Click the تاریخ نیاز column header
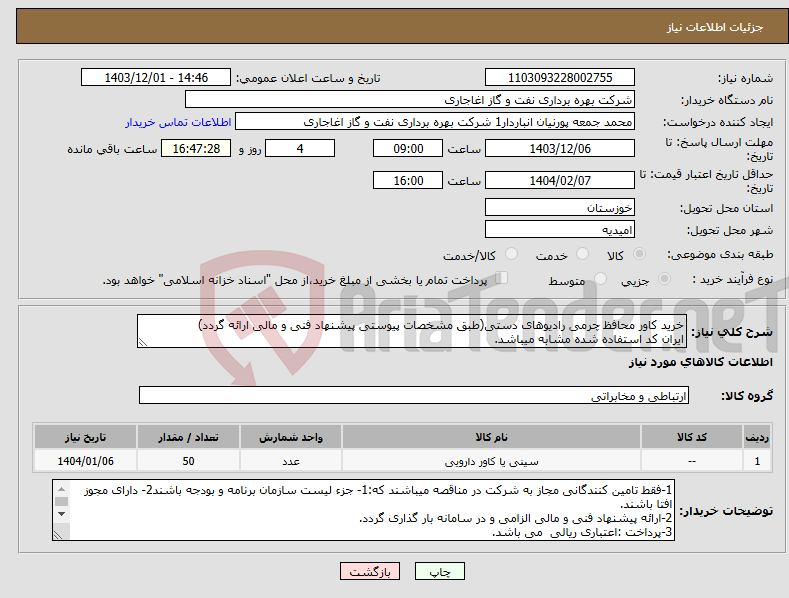The image size is (789, 598). 86,437
